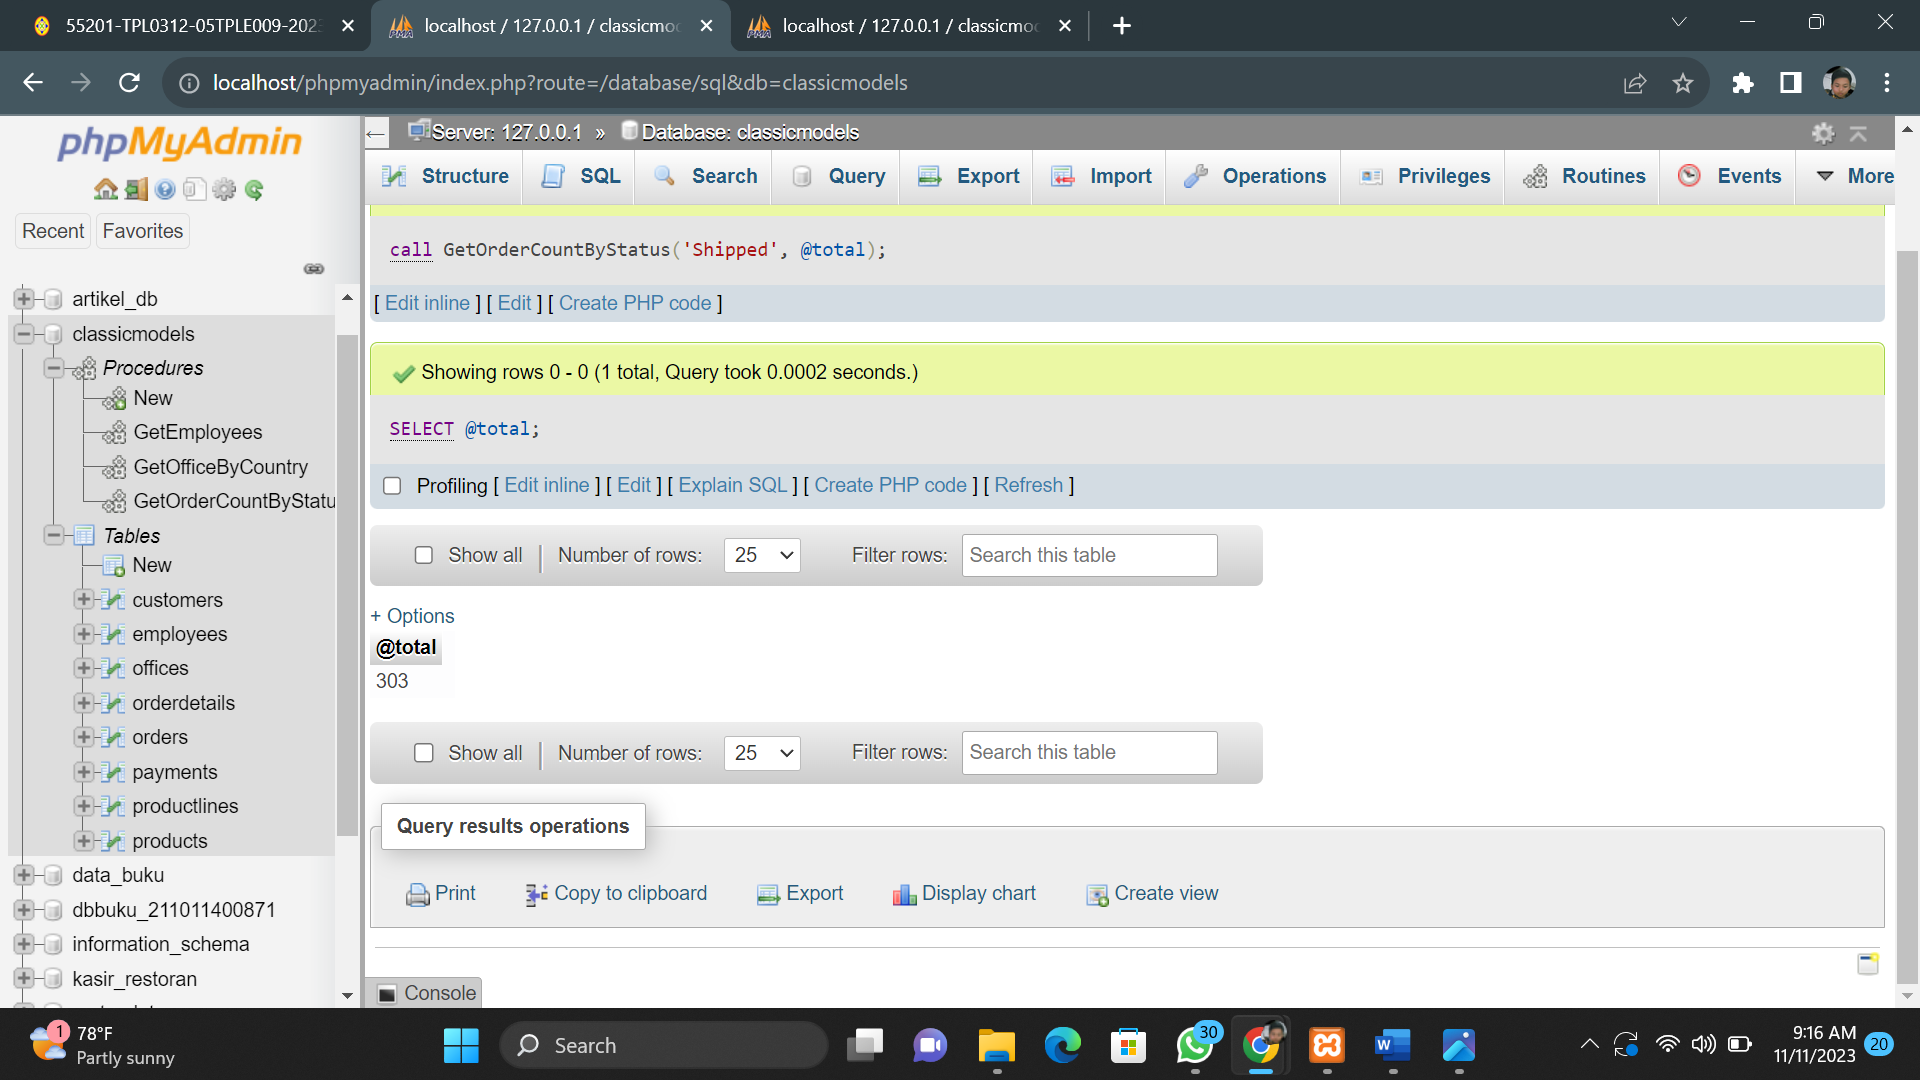The image size is (1920, 1080).
Task: Open Import tab
Action: click(x=1101, y=177)
